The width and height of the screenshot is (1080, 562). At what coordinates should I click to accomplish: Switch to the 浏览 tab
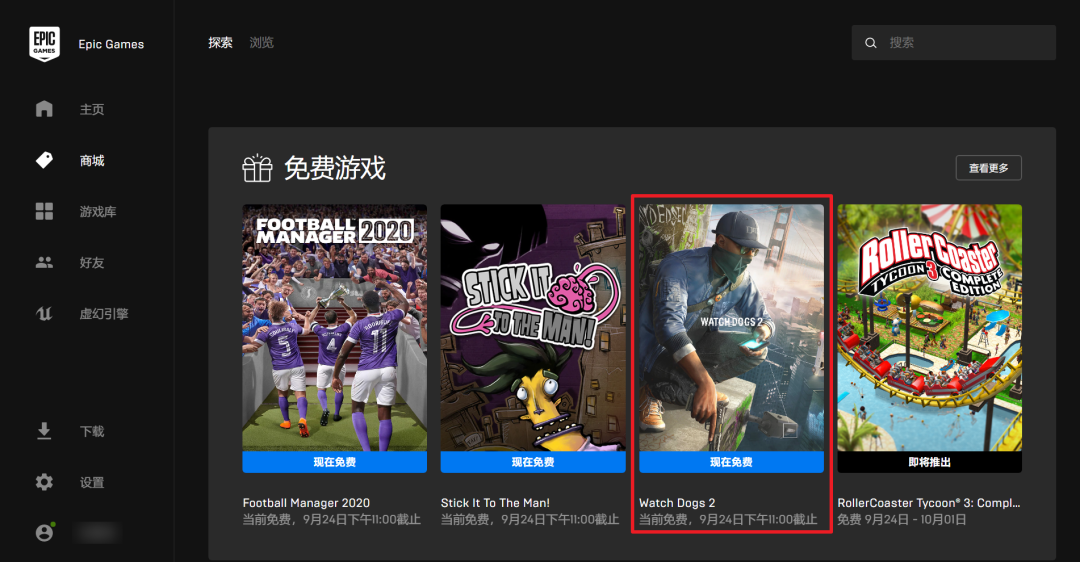262,43
